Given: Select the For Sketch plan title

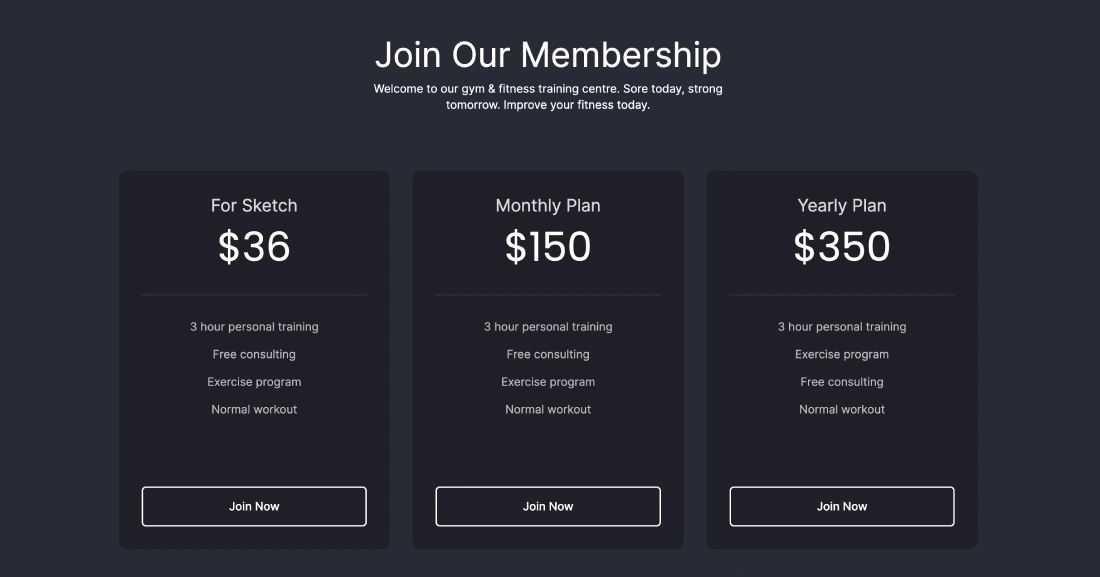Looking at the screenshot, I should click(254, 206).
